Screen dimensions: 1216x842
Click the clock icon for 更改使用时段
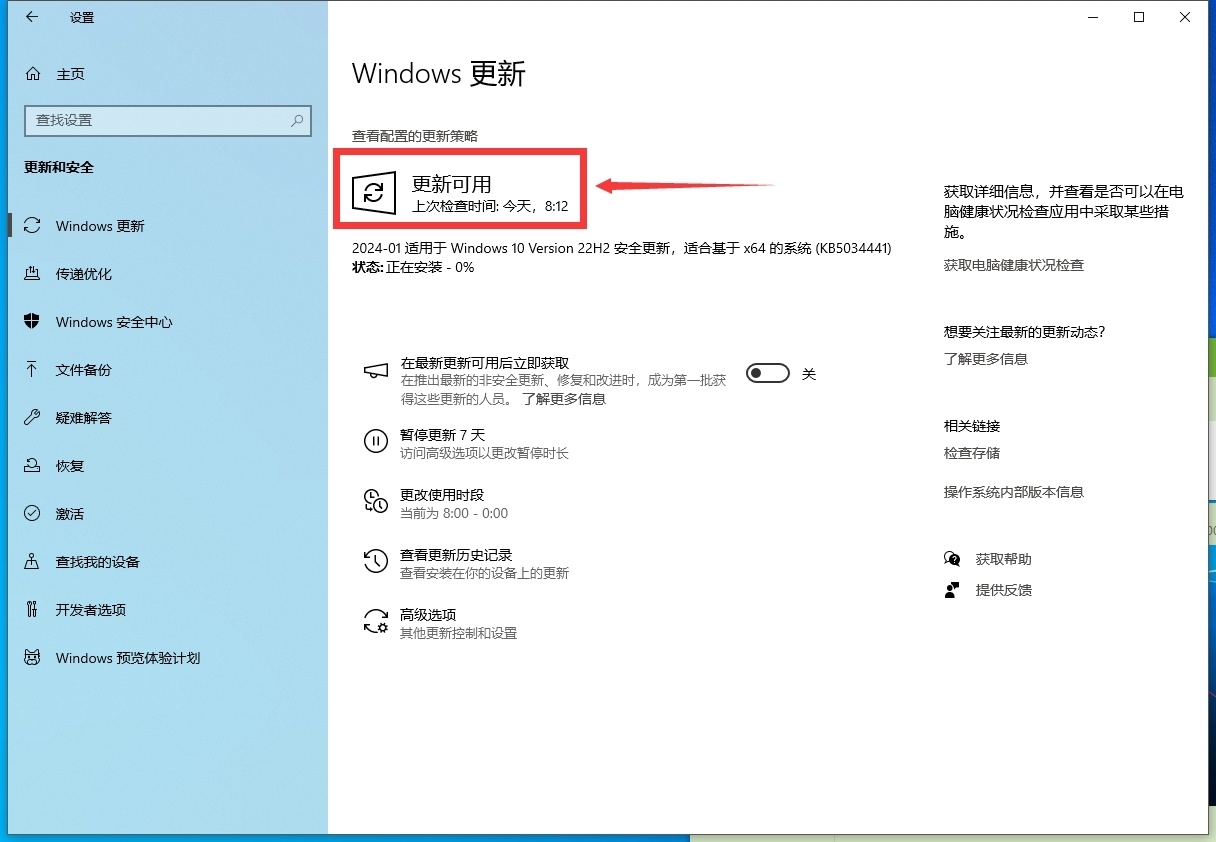pyautogui.click(x=375, y=501)
